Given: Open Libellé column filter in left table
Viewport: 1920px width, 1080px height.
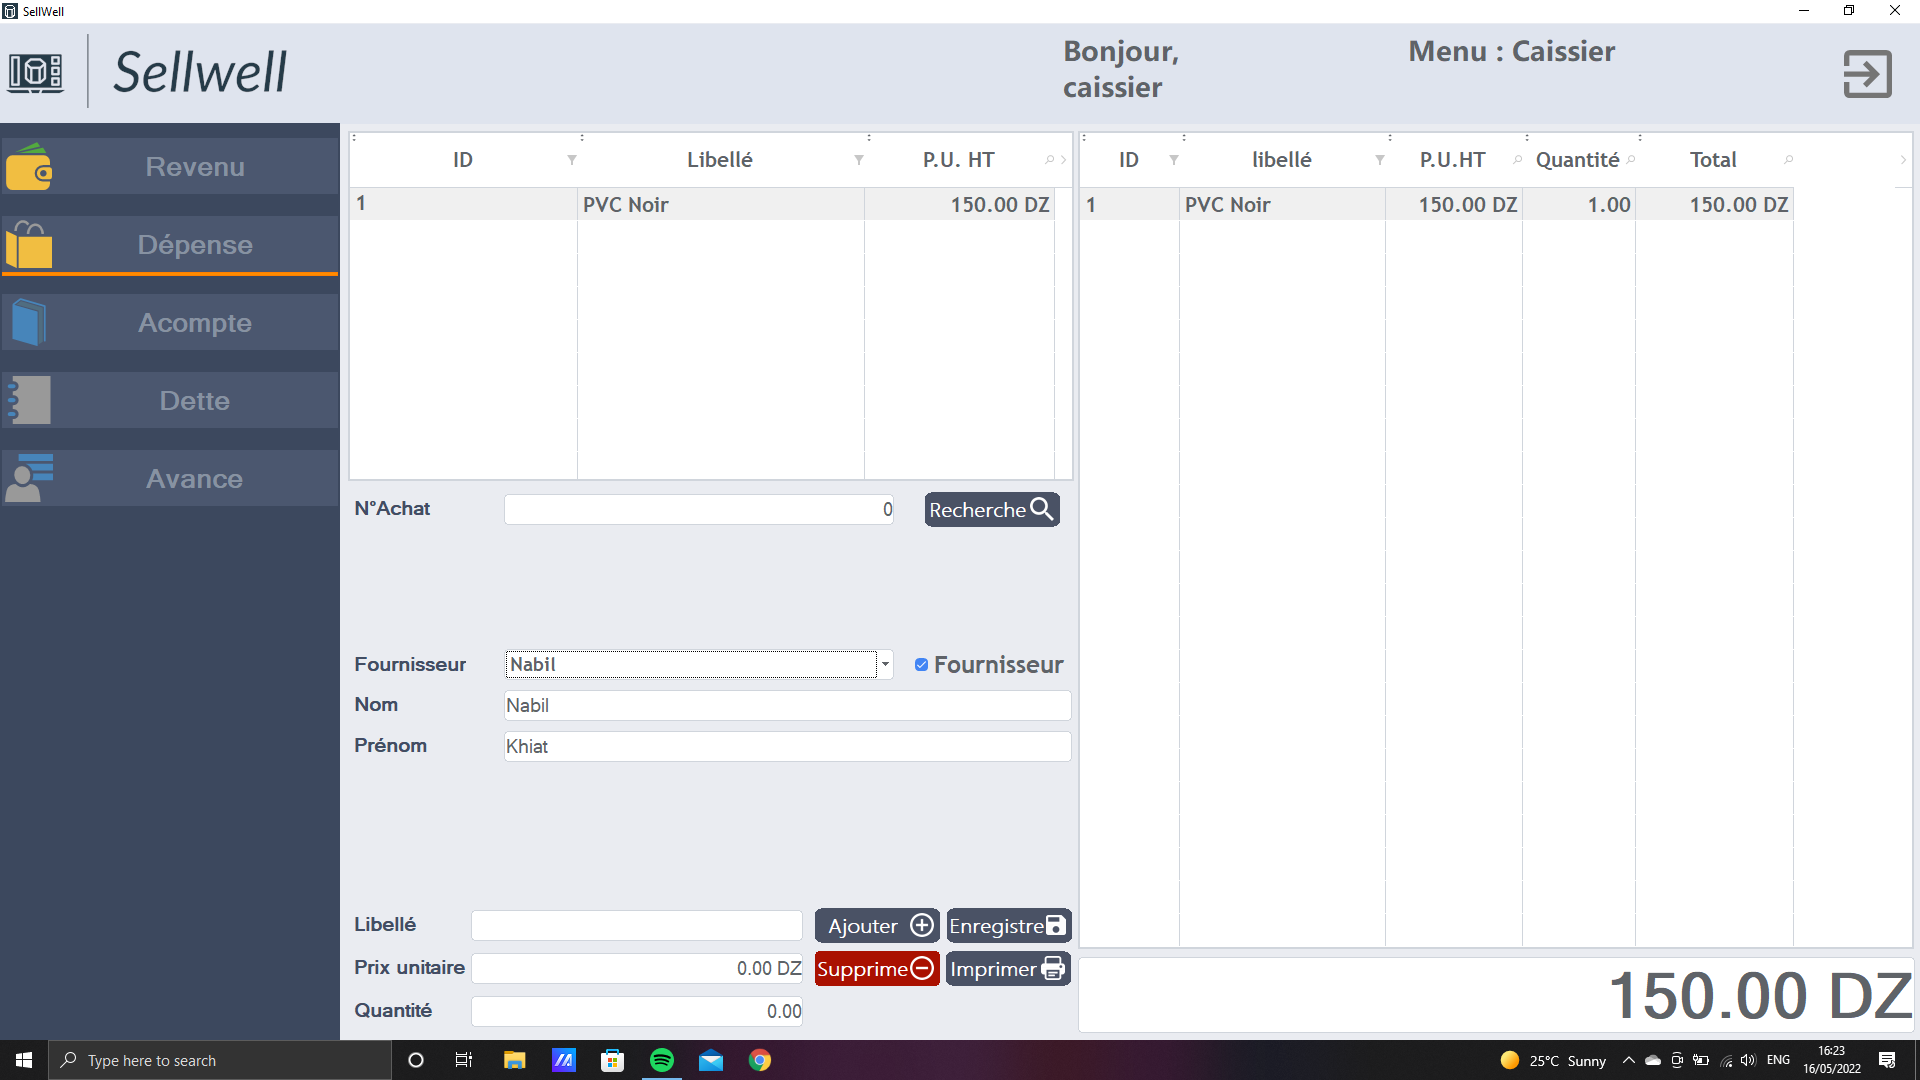Looking at the screenshot, I should [x=859, y=160].
